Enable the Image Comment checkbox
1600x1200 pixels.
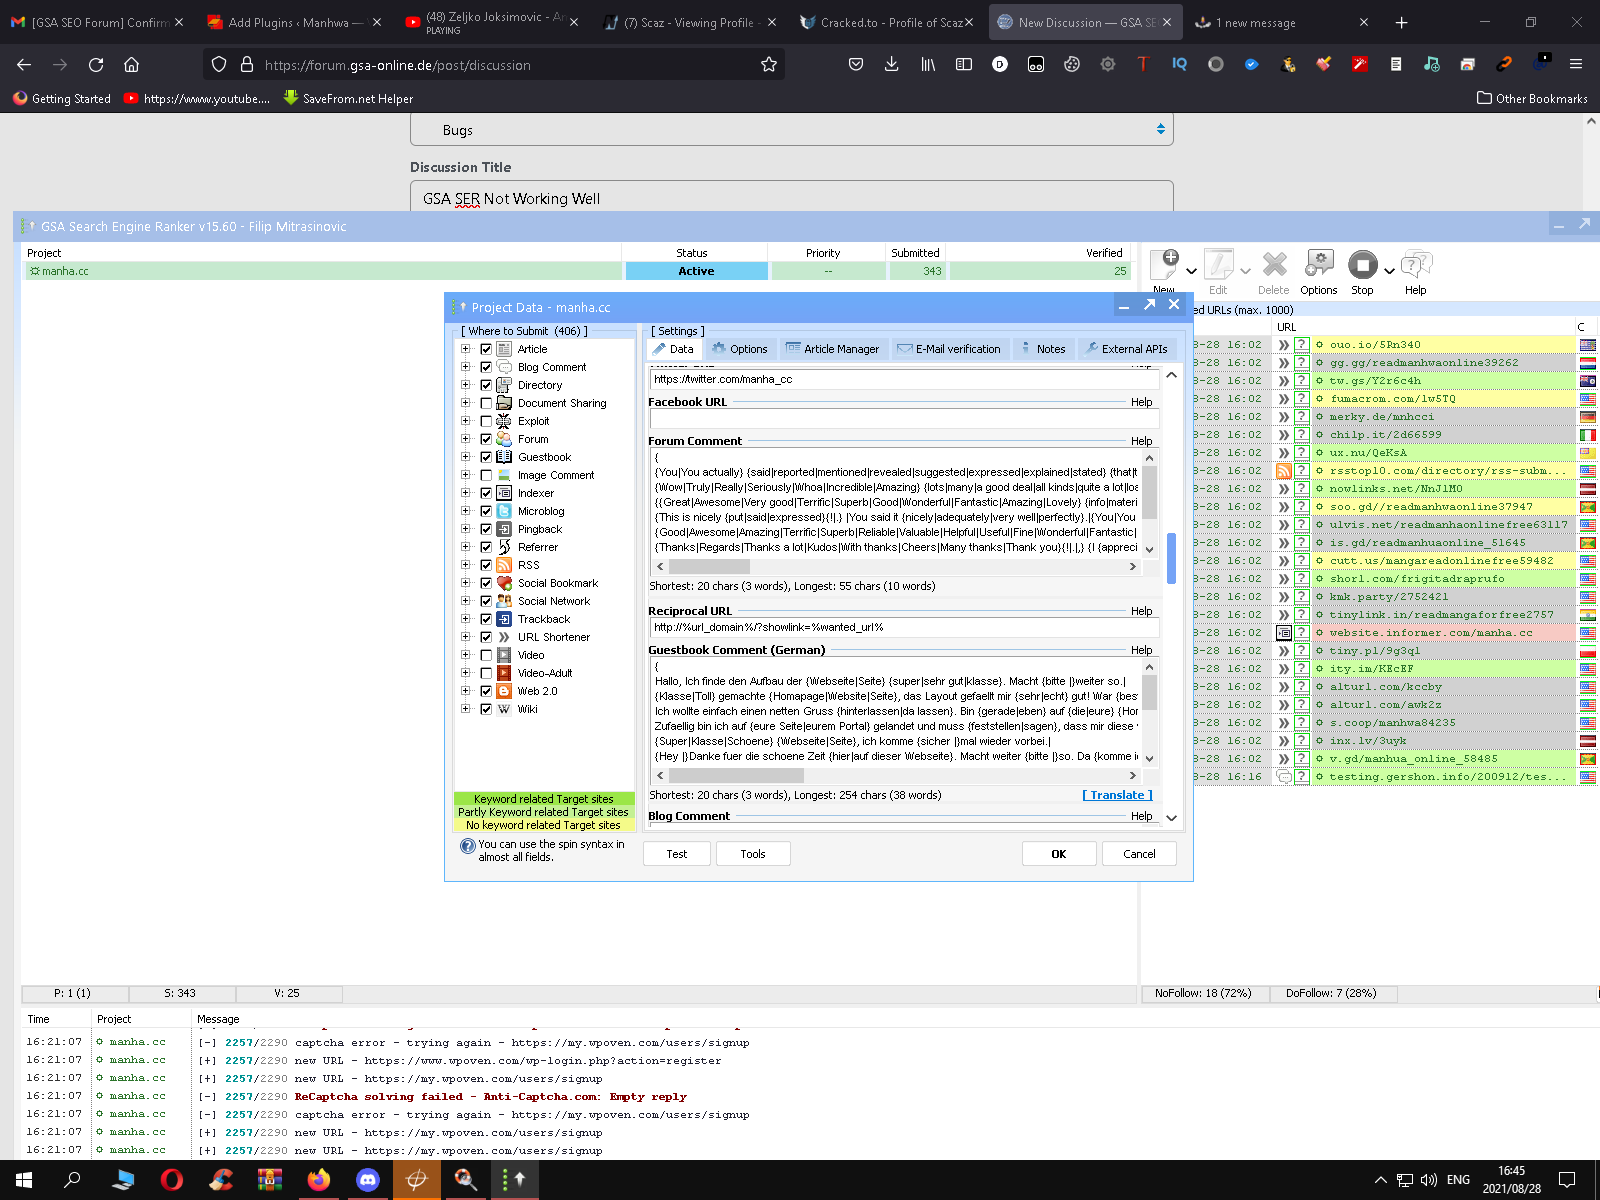pyautogui.click(x=486, y=475)
